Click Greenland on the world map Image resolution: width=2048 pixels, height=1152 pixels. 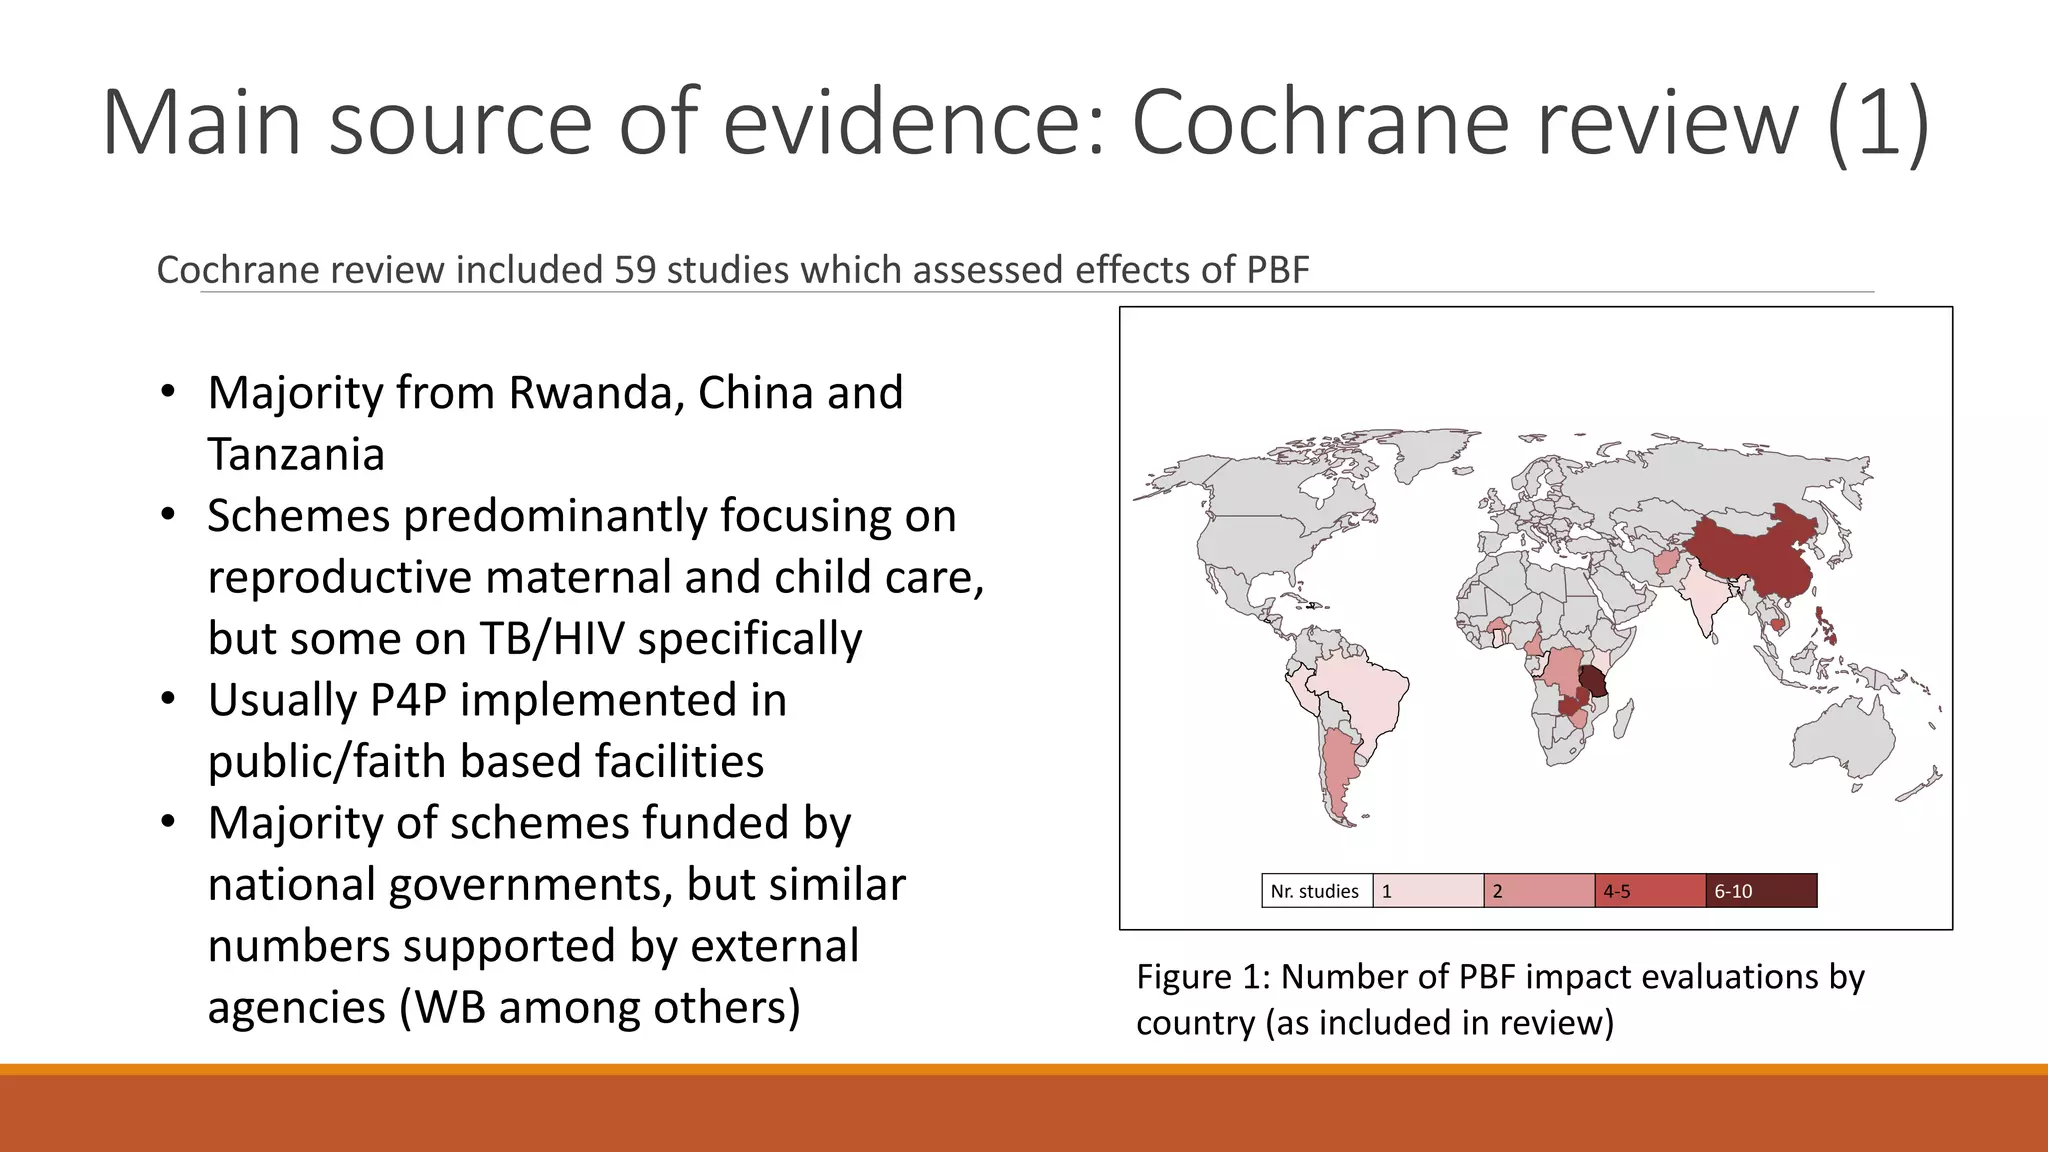pyautogui.click(x=1435, y=452)
